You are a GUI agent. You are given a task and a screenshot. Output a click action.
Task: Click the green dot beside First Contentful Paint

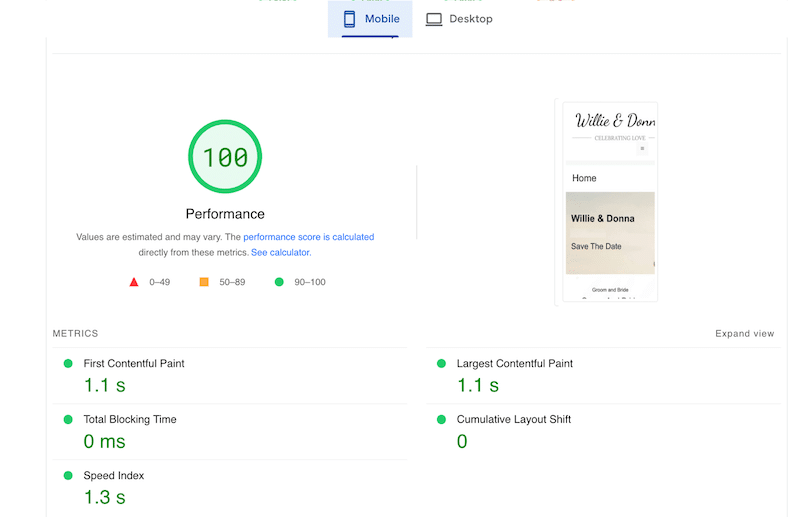point(68,364)
